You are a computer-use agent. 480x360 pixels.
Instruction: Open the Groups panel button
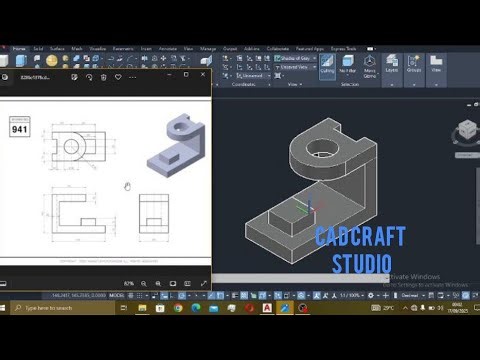point(414,64)
